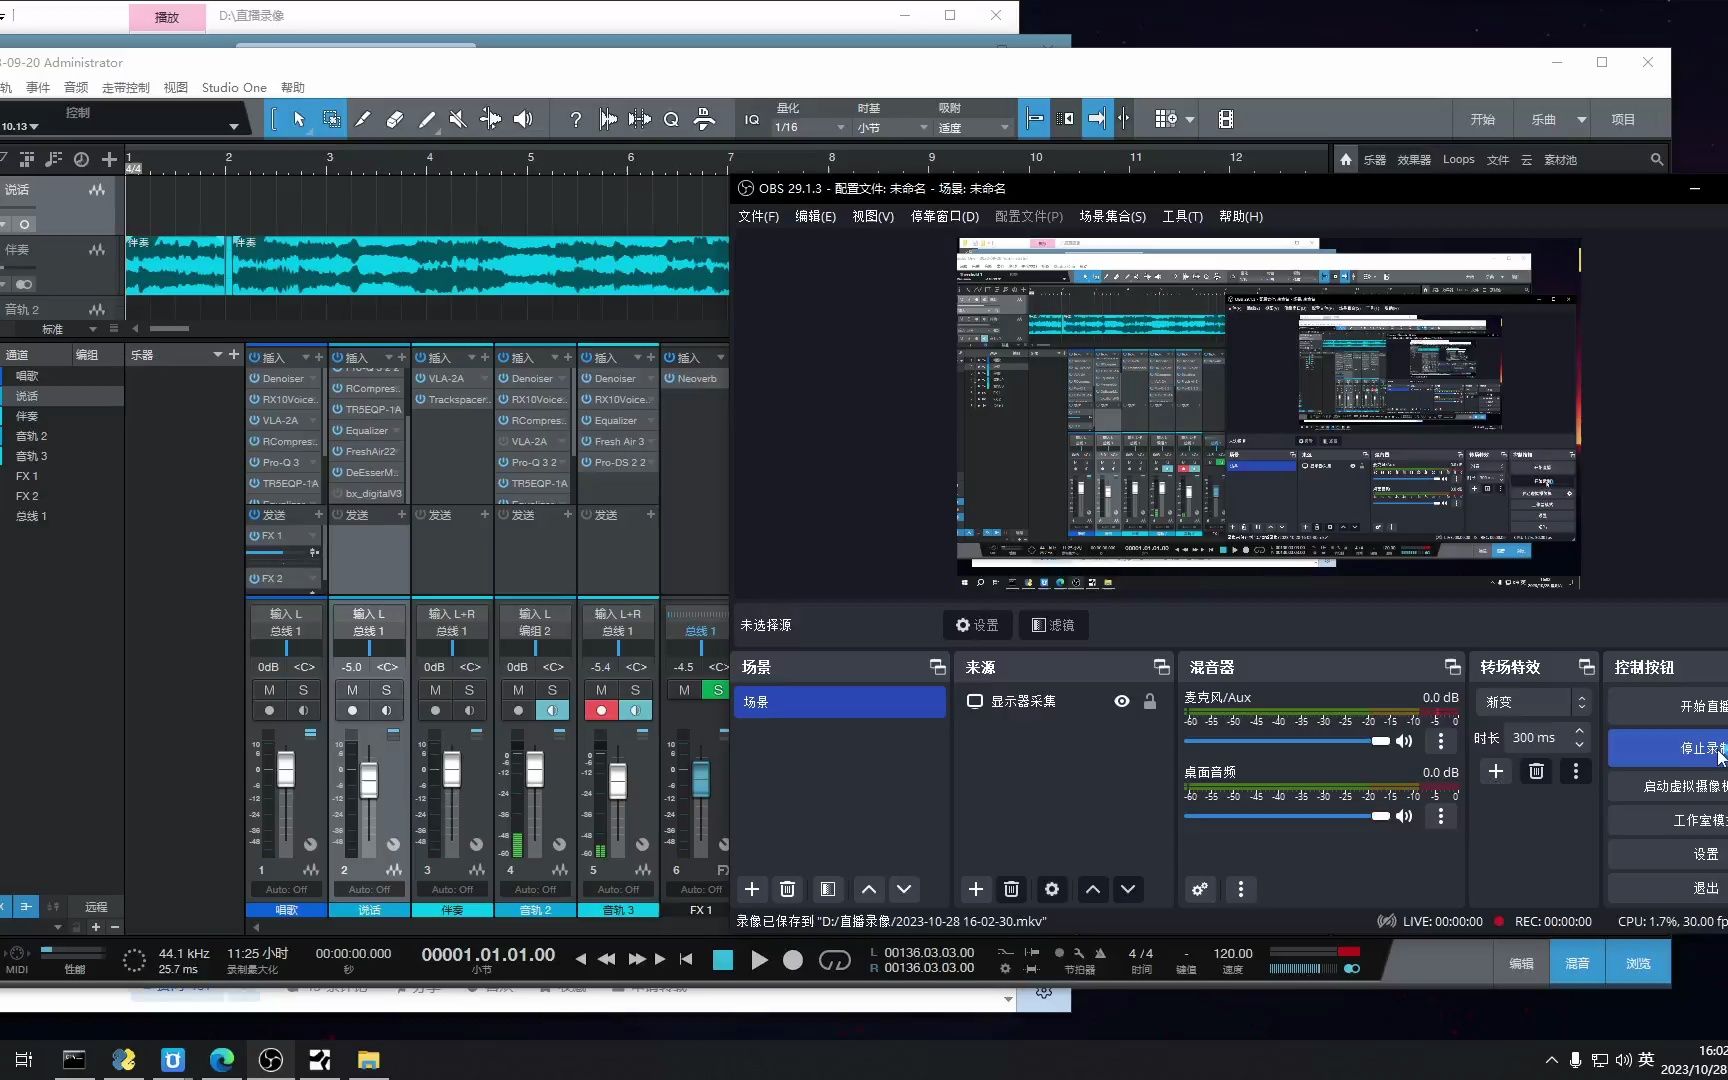Mute the 唱歌 channel in mixer
The image size is (1728, 1080).
click(x=269, y=690)
